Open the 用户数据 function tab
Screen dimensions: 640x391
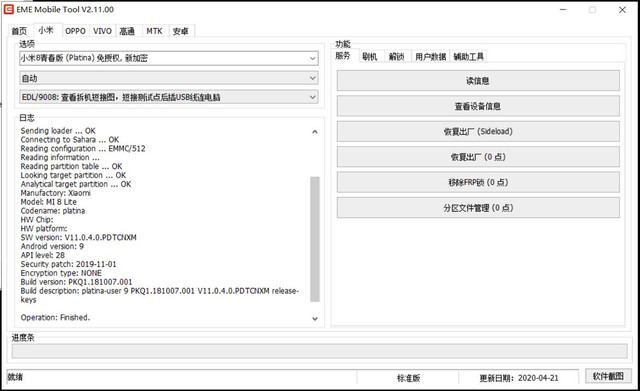tap(431, 57)
